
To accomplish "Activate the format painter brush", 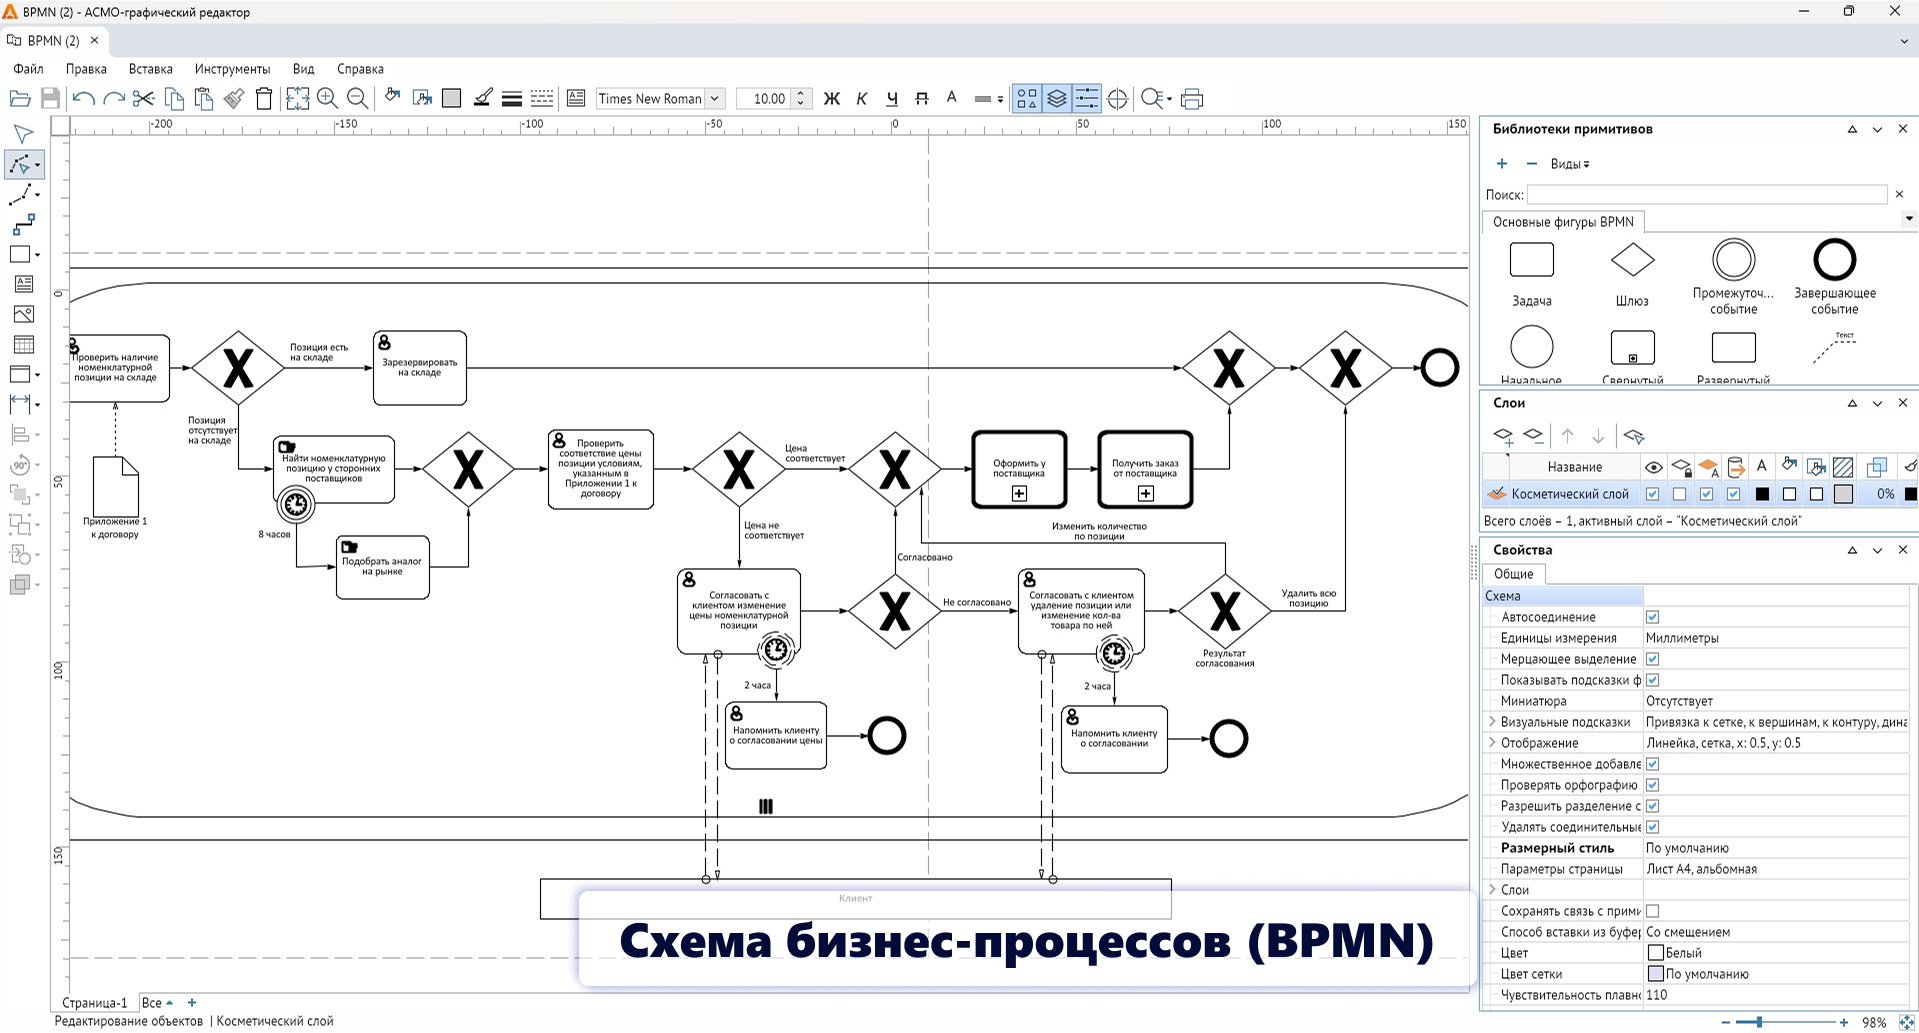I will (234, 98).
